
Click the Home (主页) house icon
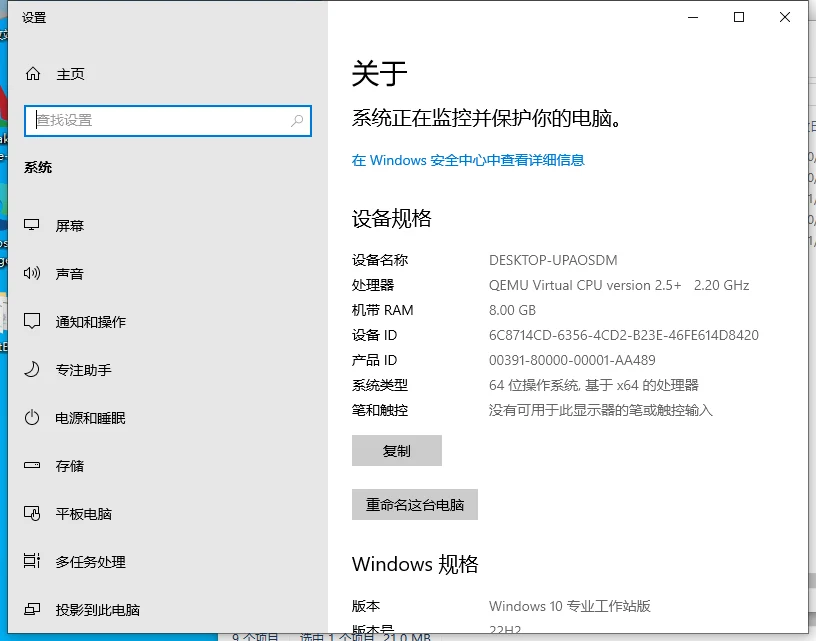tap(33, 74)
